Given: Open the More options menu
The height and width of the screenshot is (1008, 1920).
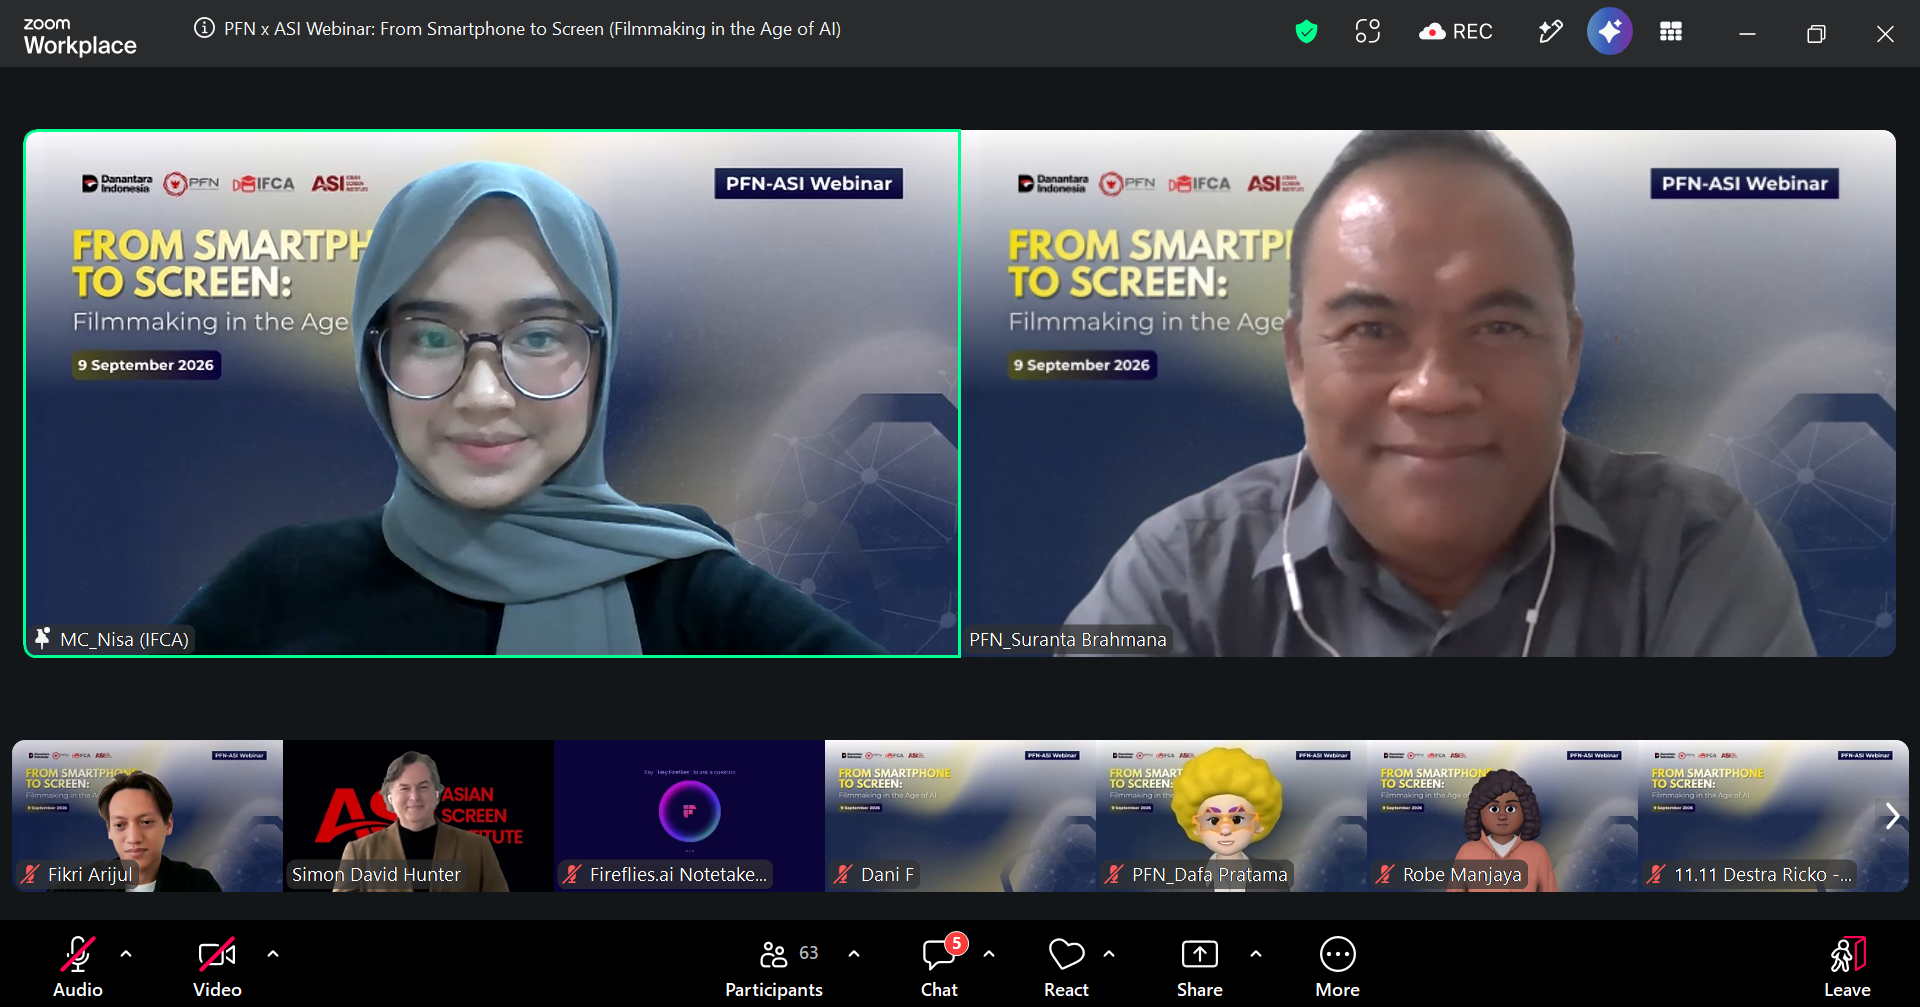Looking at the screenshot, I should (1337, 967).
